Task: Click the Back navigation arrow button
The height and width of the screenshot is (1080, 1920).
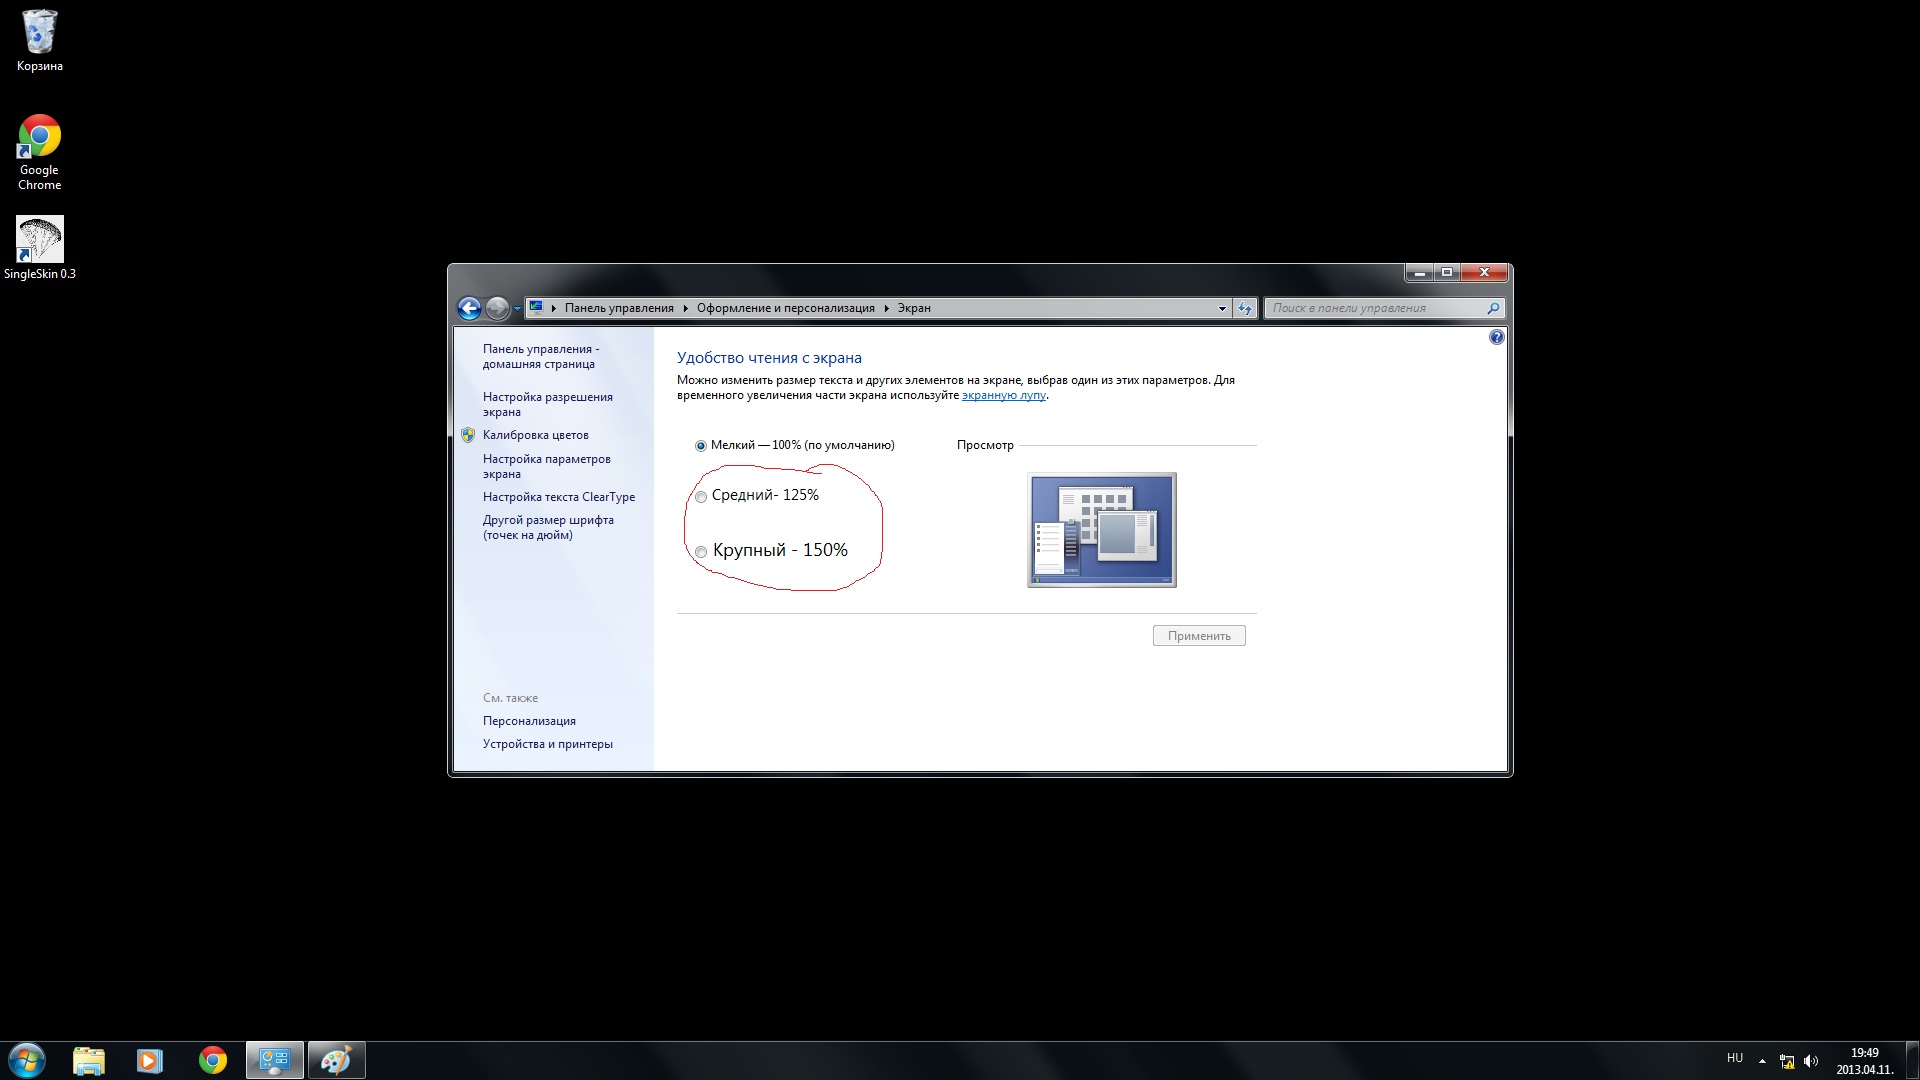Action: [x=469, y=308]
